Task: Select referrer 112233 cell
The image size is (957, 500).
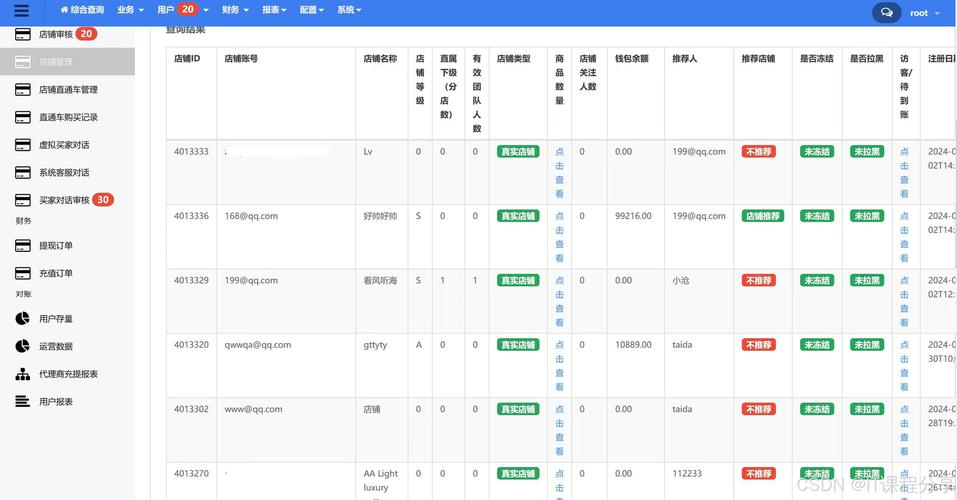Action: tap(687, 474)
